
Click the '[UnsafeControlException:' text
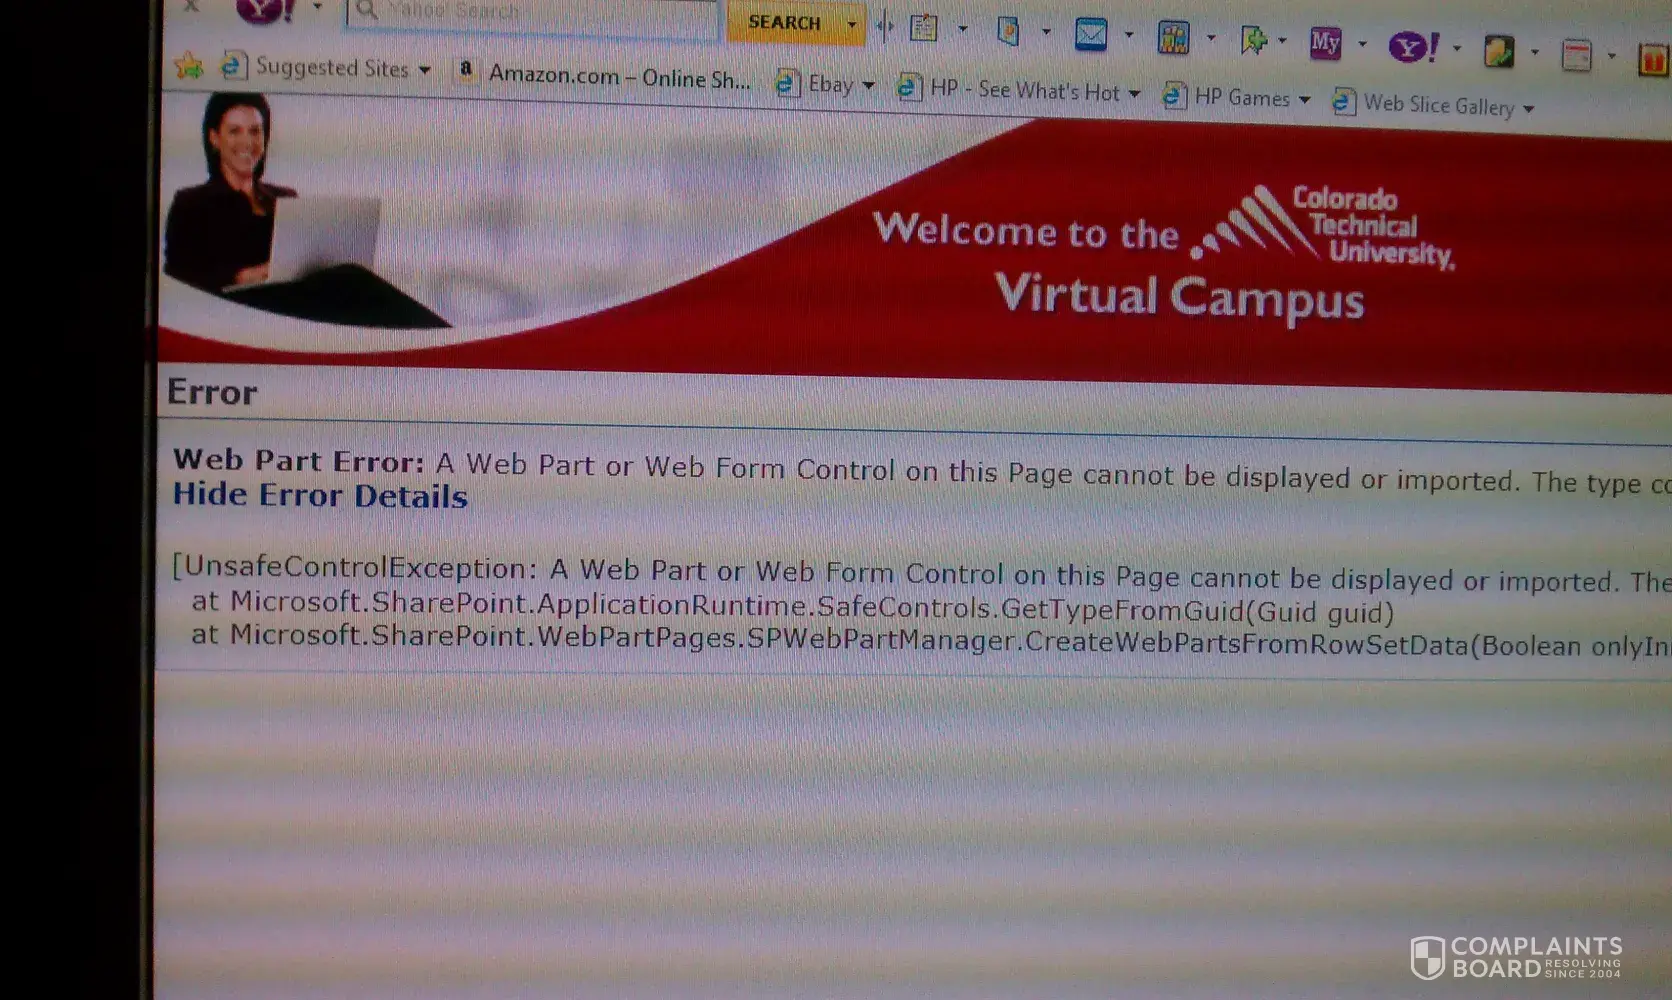pyautogui.click(x=355, y=567)
